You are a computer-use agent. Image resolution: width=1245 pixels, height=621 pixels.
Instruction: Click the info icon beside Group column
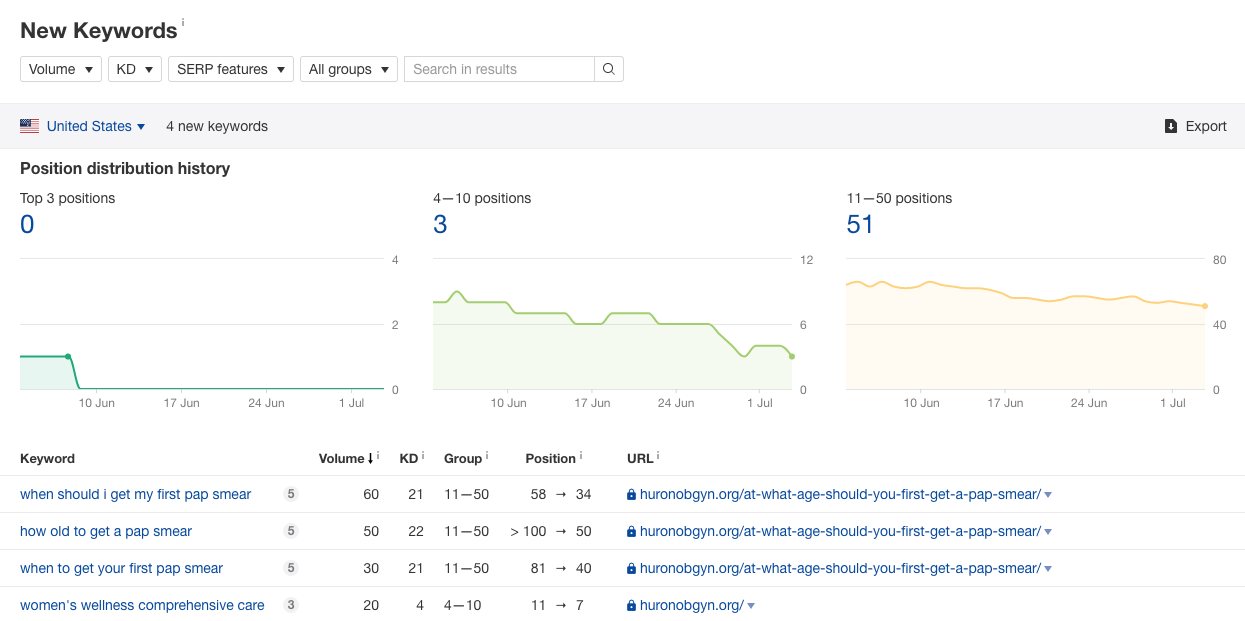pos(487,456)
